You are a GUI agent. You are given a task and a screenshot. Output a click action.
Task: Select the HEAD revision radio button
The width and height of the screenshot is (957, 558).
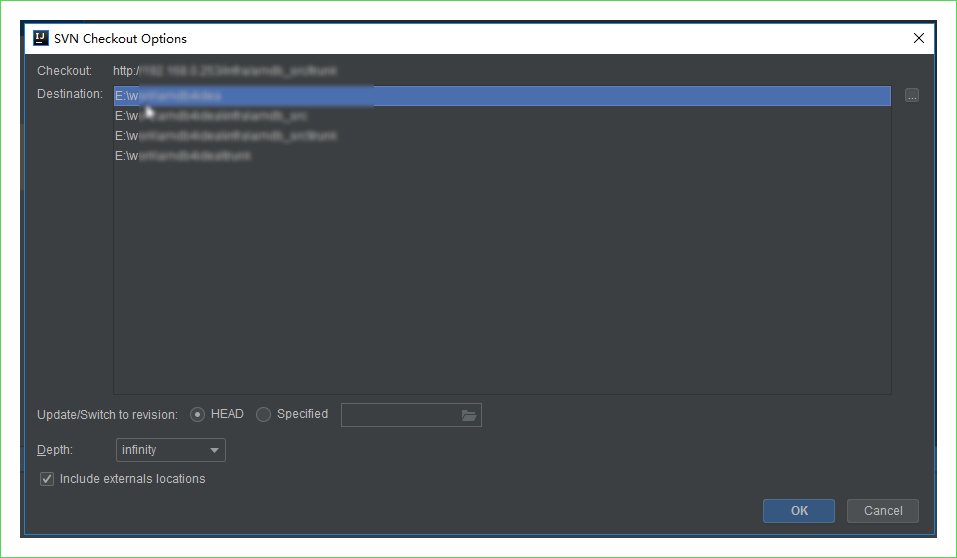[197, 415]
